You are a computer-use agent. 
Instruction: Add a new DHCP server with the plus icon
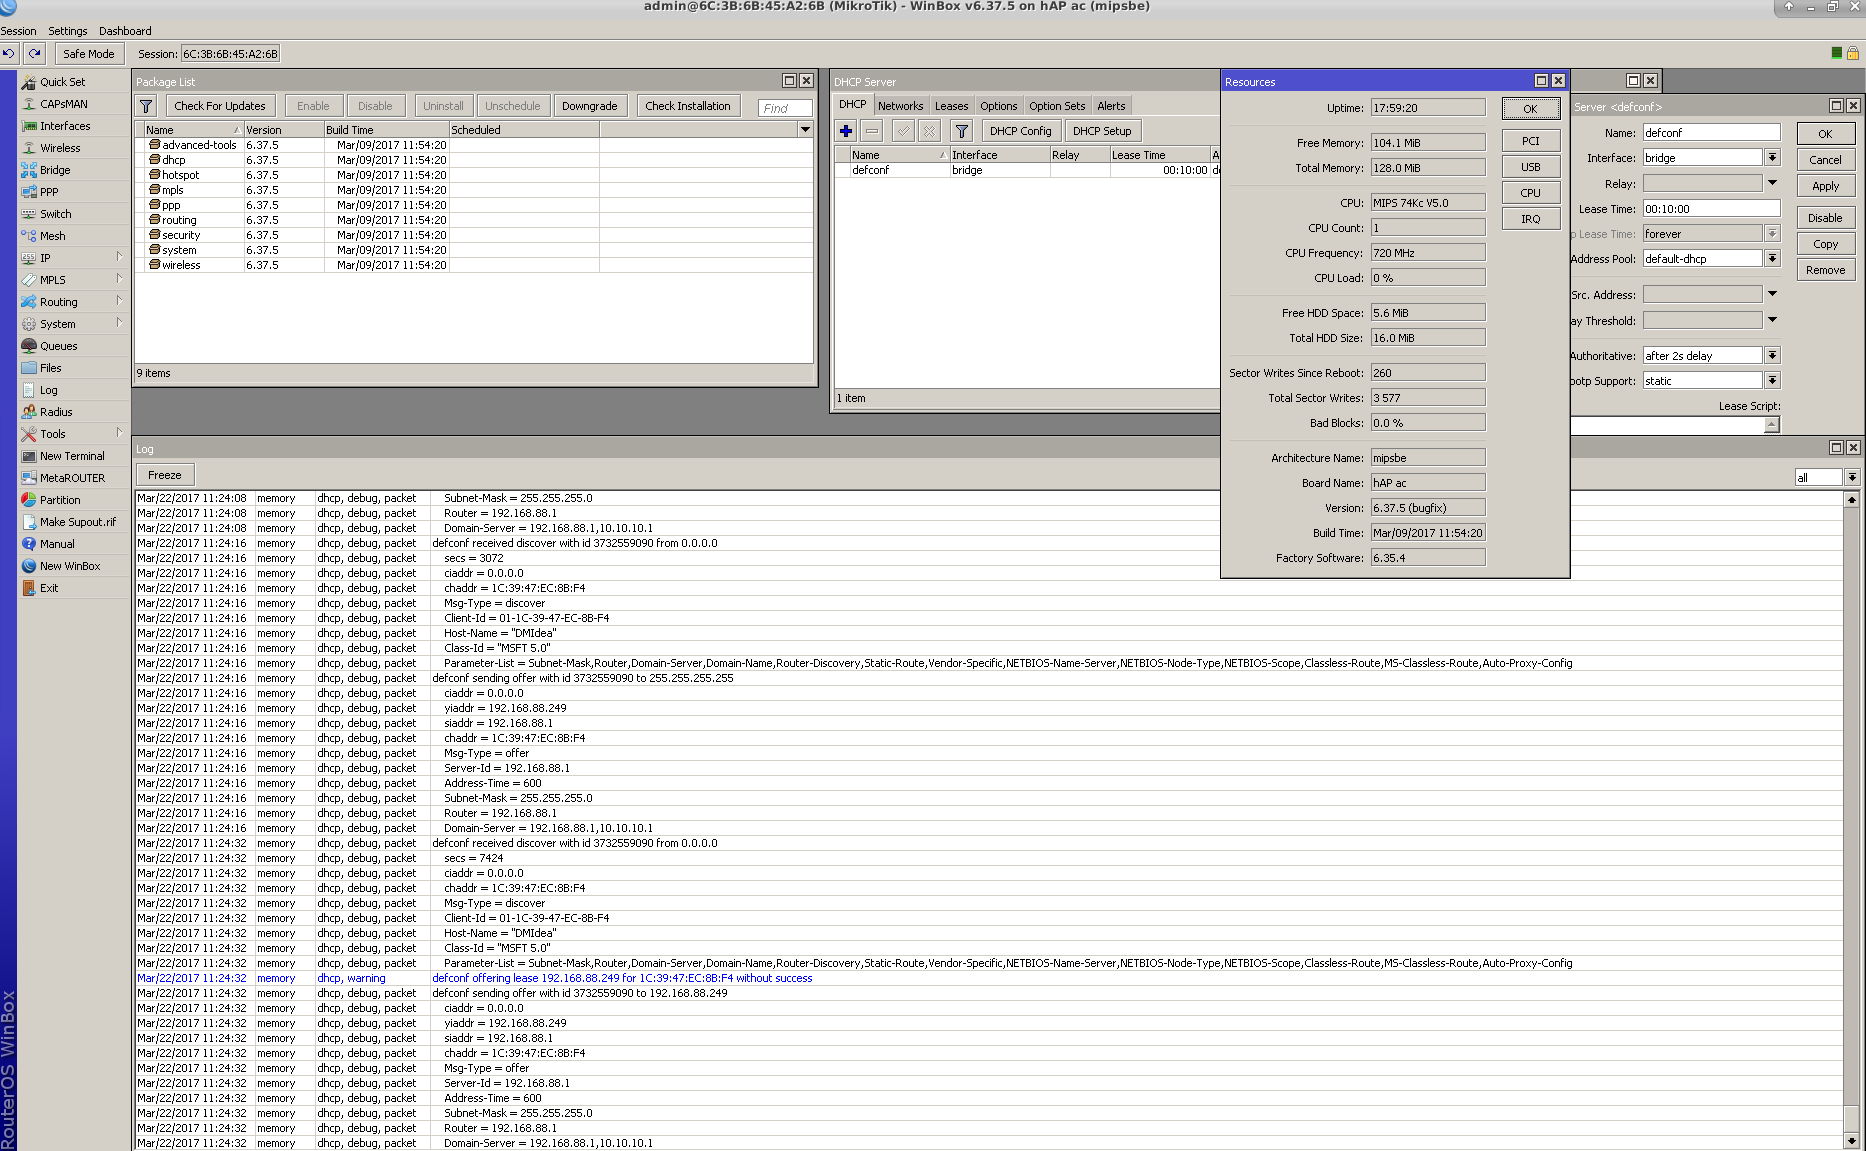846,130
